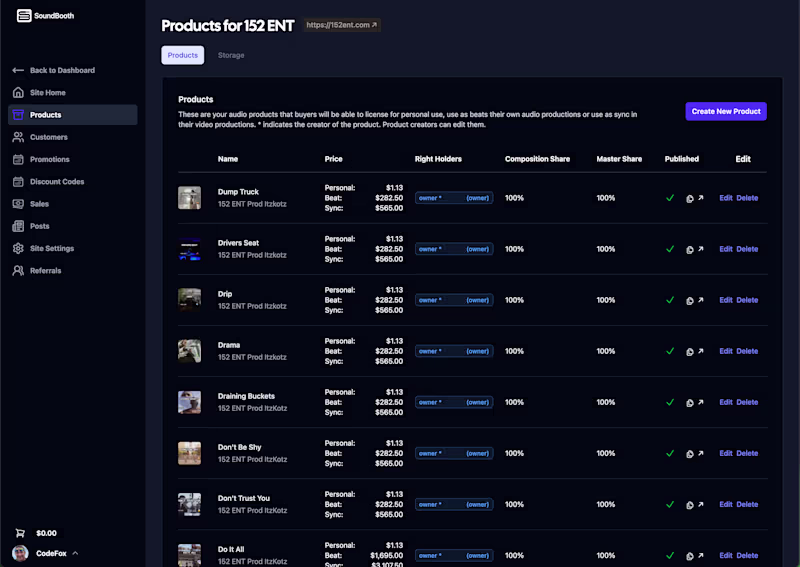The width and height of the screenshot is (800, 567).
Task: Delete the Don't Trust You product
Action: [747, 504]
